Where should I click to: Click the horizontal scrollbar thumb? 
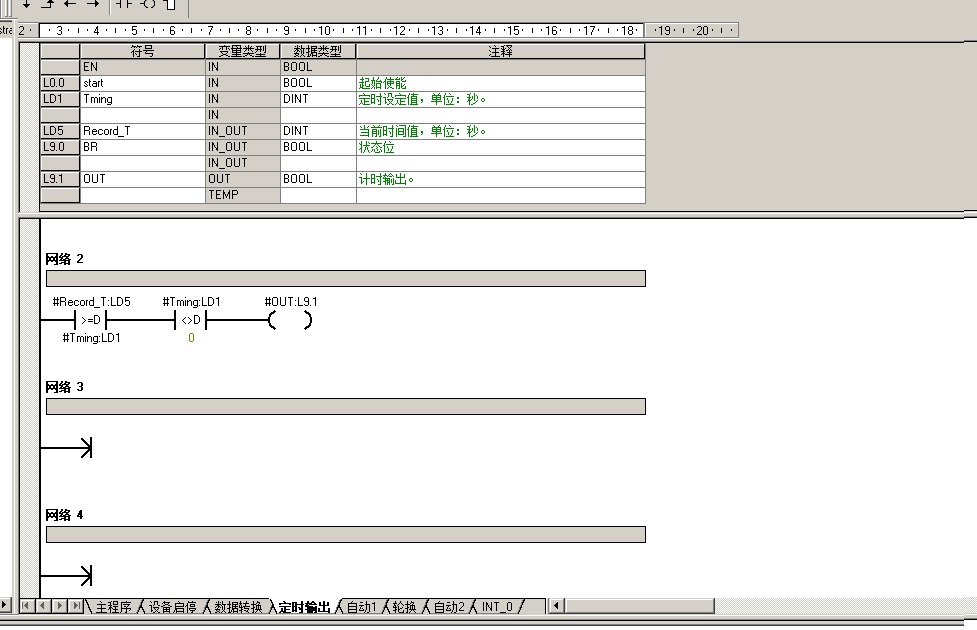(x=639, y=605)
